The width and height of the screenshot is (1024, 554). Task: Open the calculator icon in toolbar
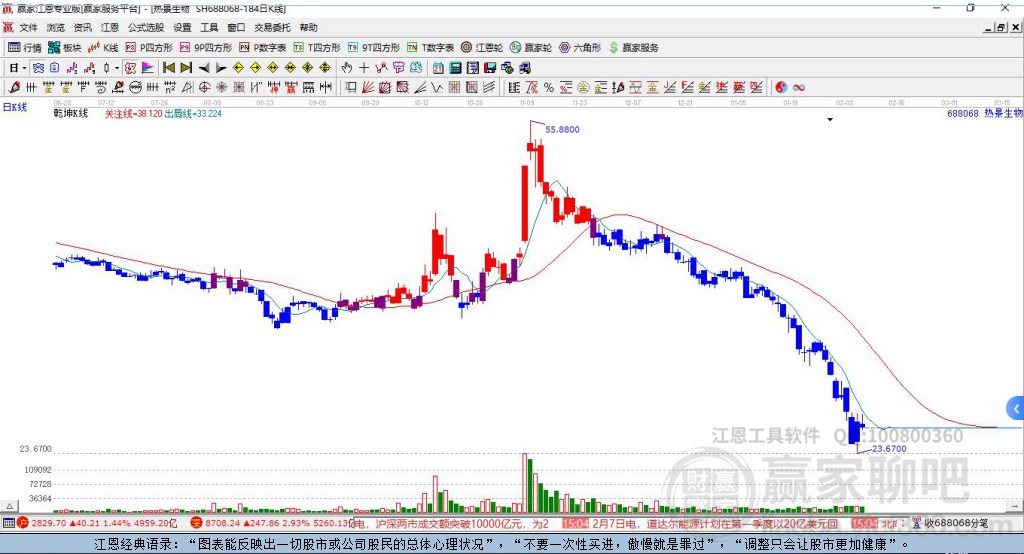tap(455, 68)
